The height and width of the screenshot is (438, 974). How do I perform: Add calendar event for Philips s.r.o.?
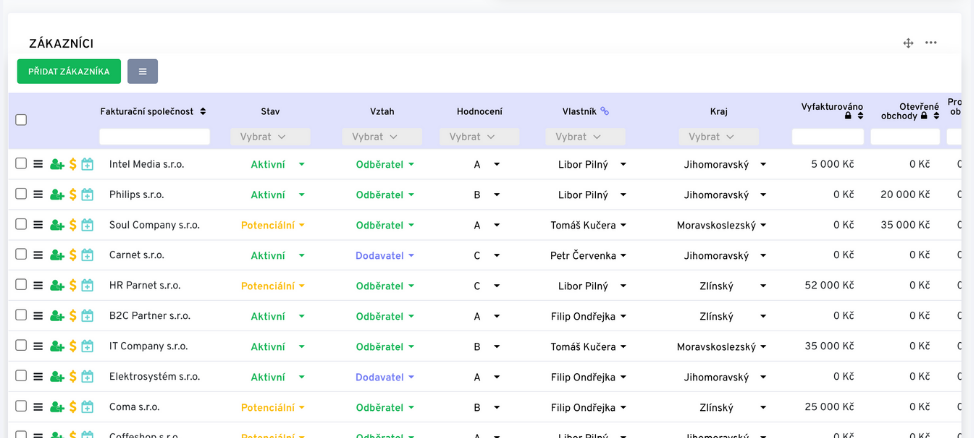88,194
